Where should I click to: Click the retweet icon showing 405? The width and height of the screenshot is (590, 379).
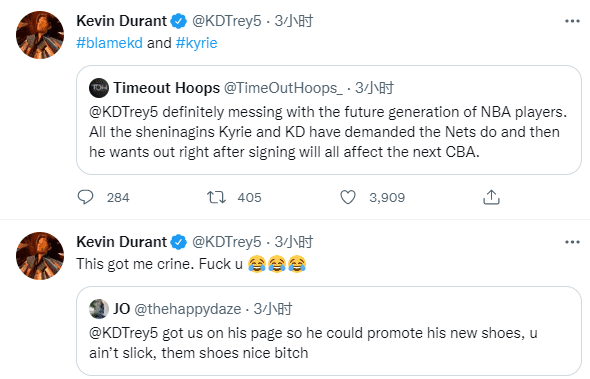click(216, 197)
